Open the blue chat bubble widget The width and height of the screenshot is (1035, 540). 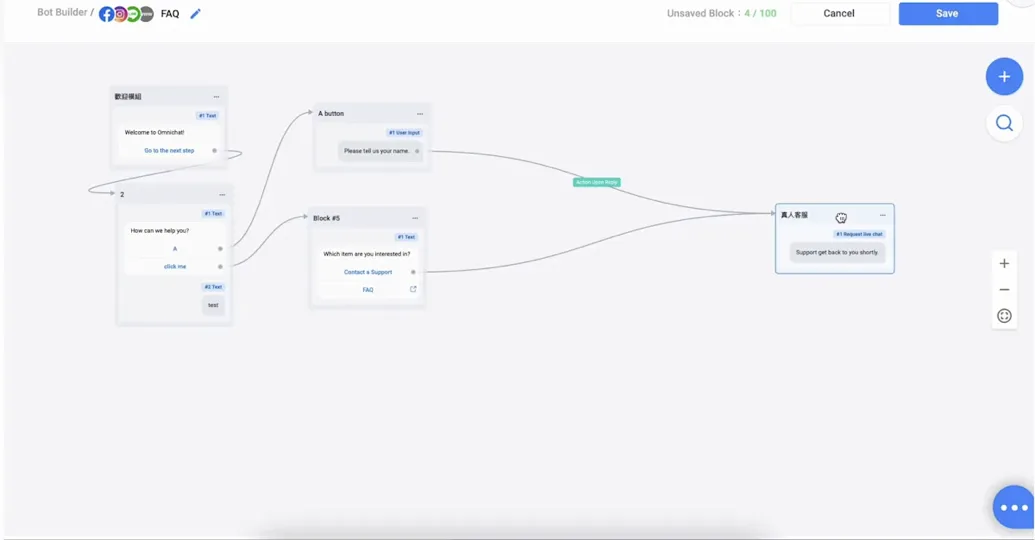click(x=1013, y=507)
